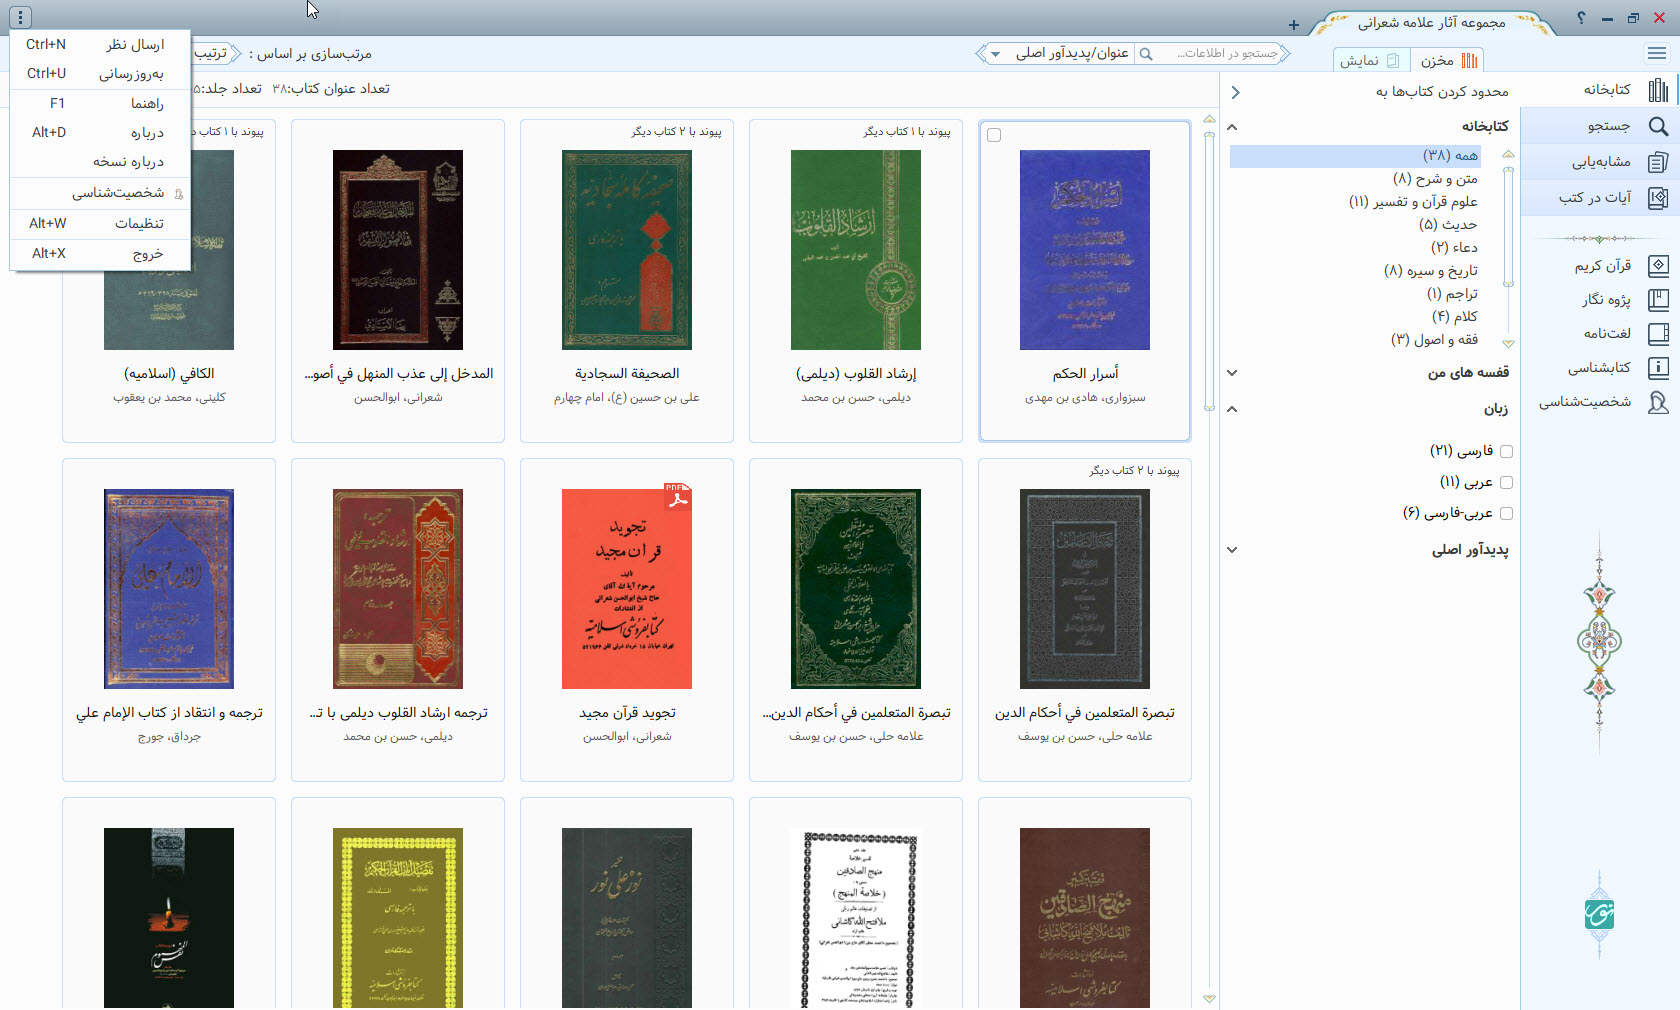Select راهنما menu item
The height and width of the screenshot is (1010, 1680).
tap(100, 103)
